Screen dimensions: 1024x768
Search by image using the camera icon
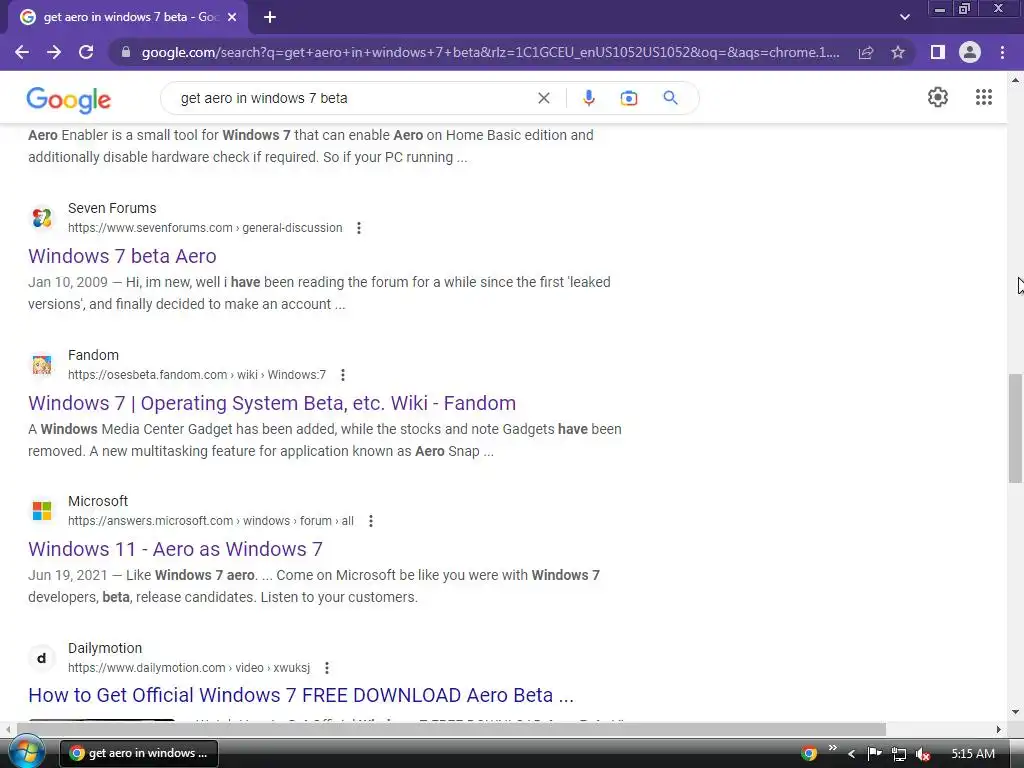pos(628,98)
